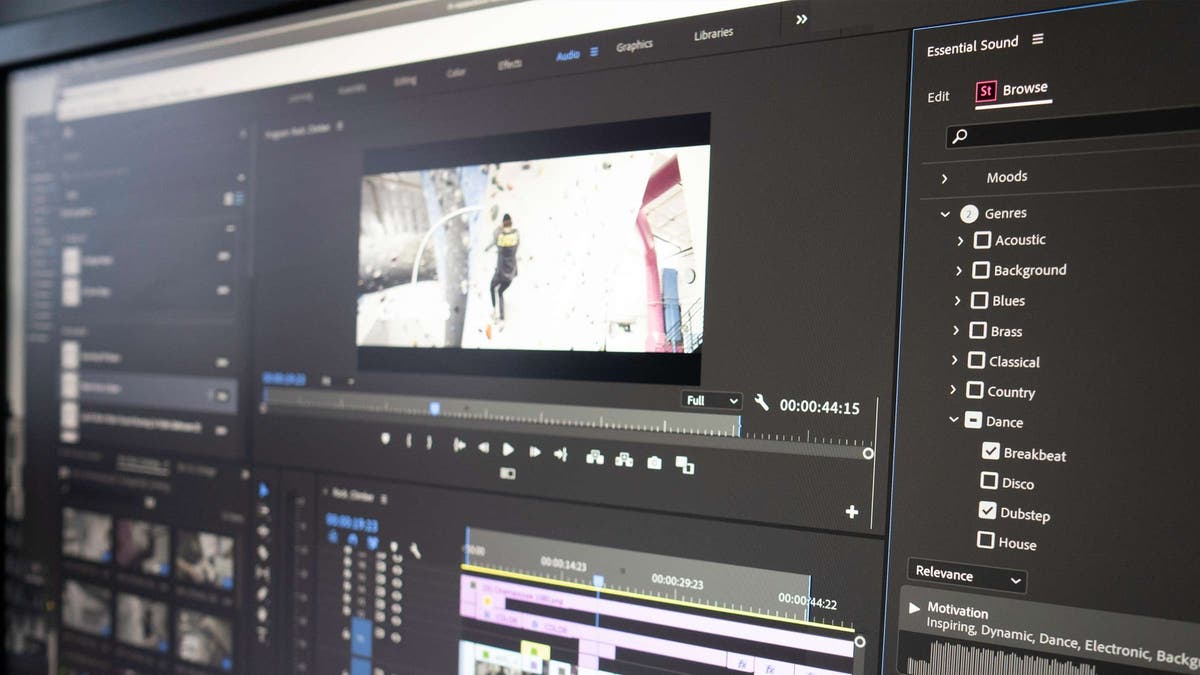Click the Edit label in Essential Sound

click(937, 96)
